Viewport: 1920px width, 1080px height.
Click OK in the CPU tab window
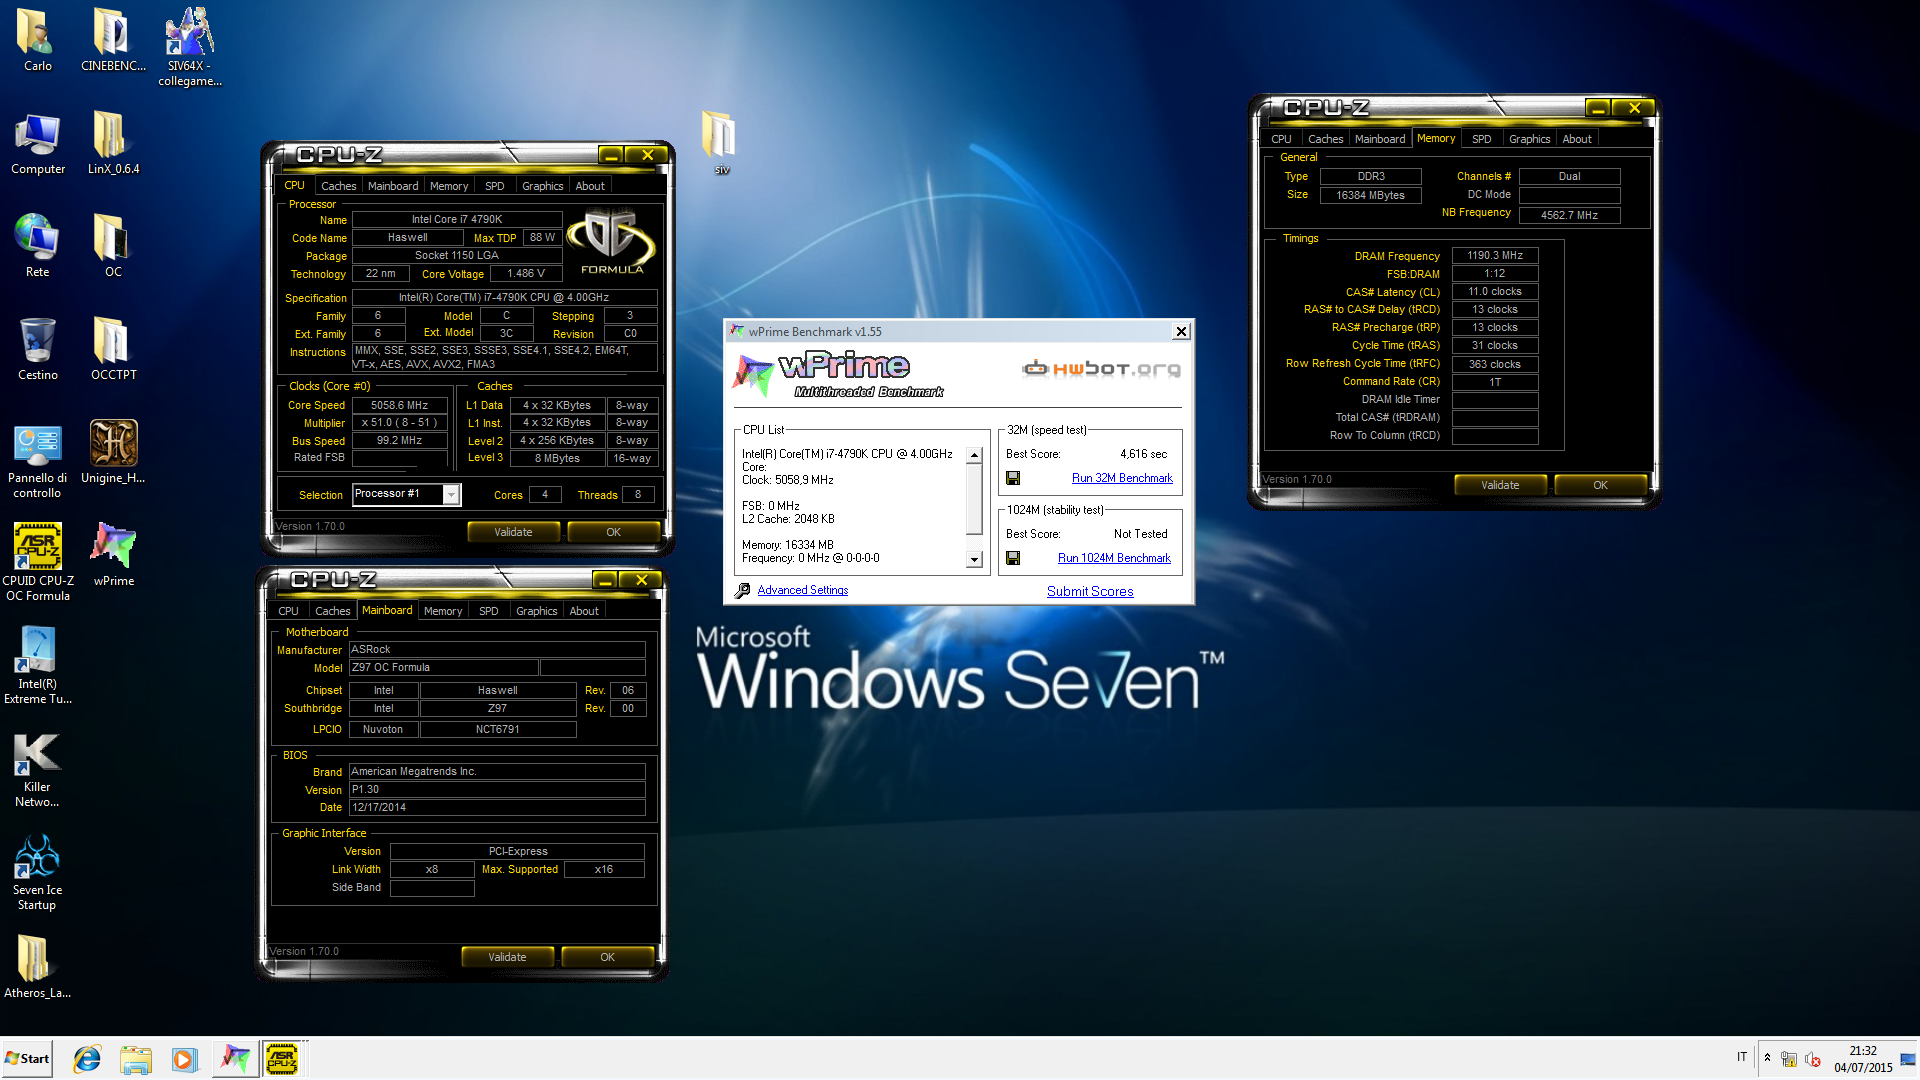(x=613, y=532)
